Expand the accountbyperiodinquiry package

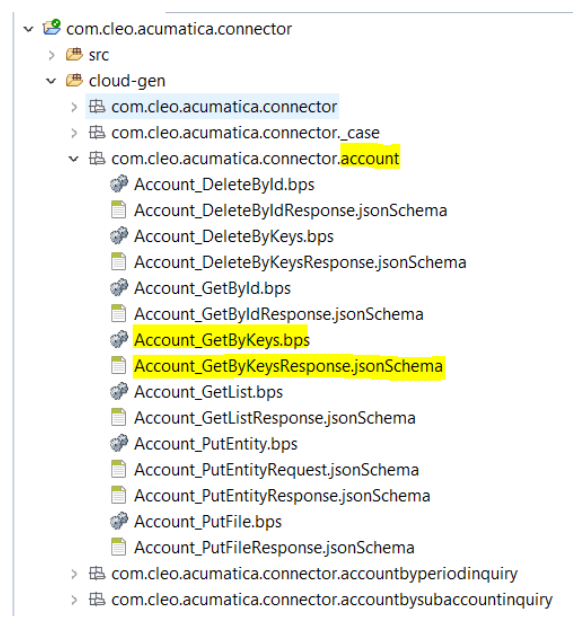tap(74, 574)
